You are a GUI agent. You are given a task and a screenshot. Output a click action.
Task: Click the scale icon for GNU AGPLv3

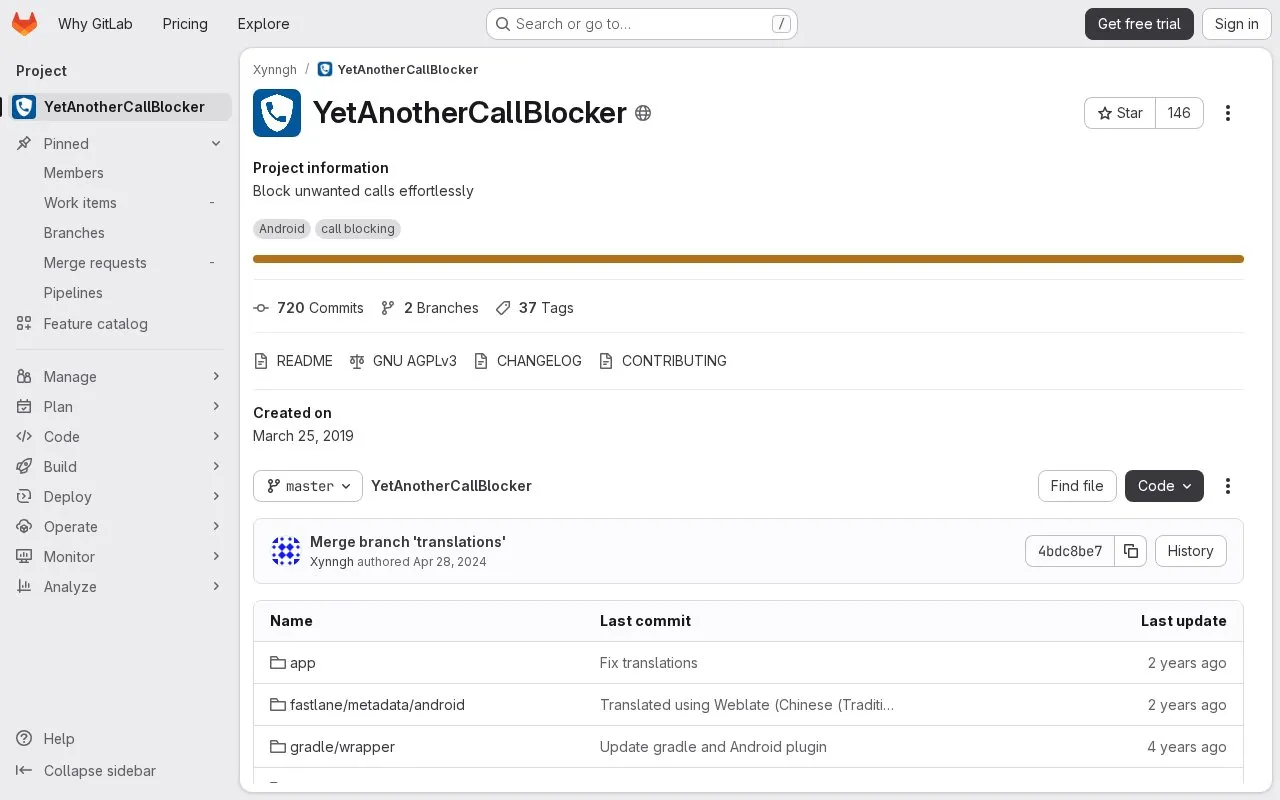coord(357,361)
